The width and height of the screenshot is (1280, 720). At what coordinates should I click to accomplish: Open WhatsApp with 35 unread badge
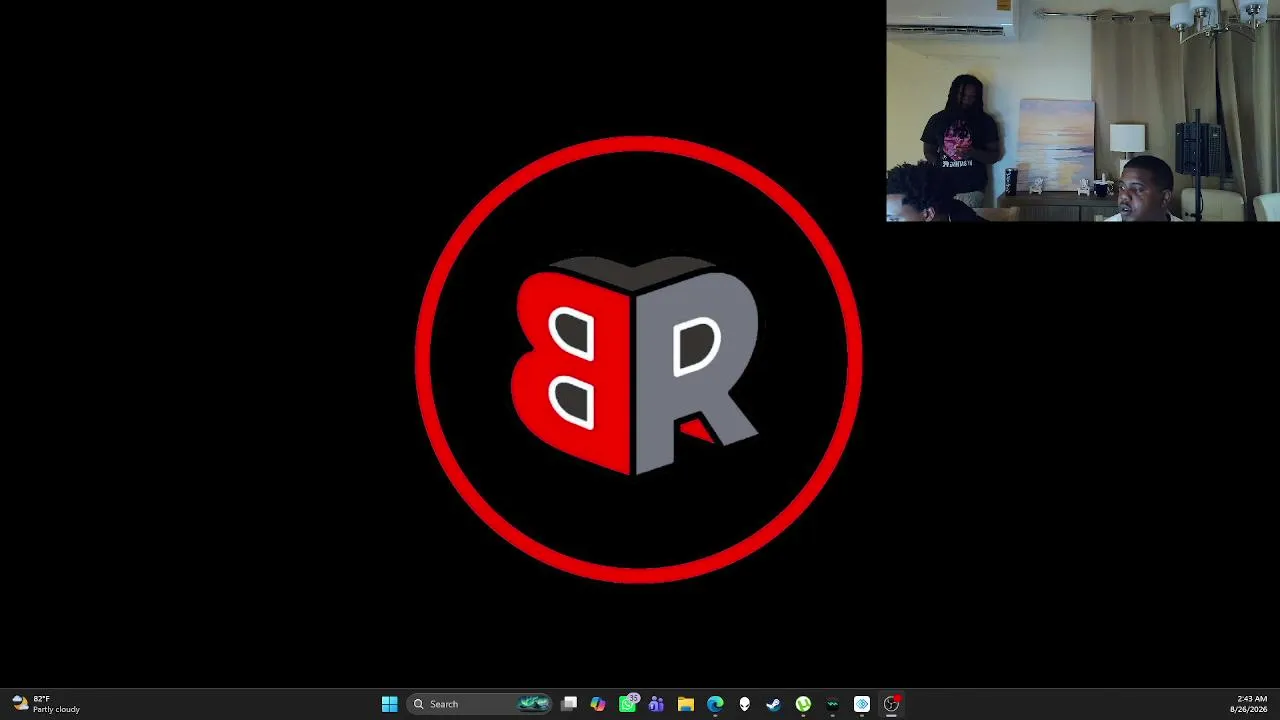628,704
